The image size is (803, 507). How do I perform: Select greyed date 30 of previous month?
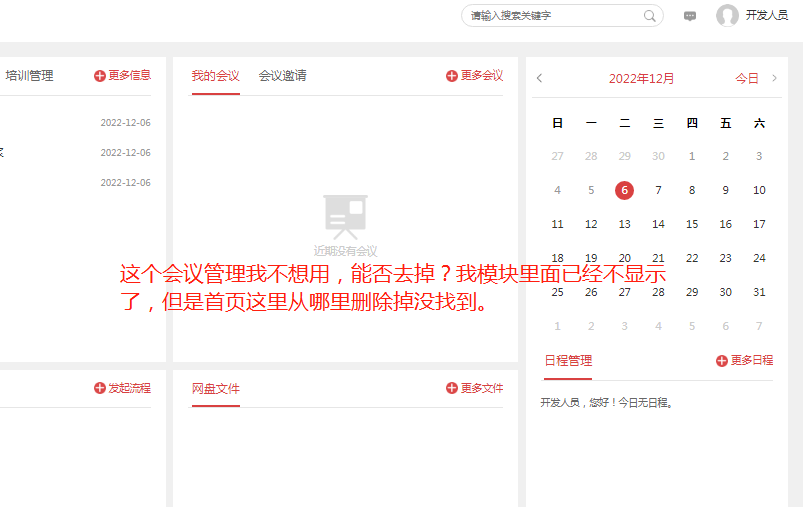coord(658,156)
